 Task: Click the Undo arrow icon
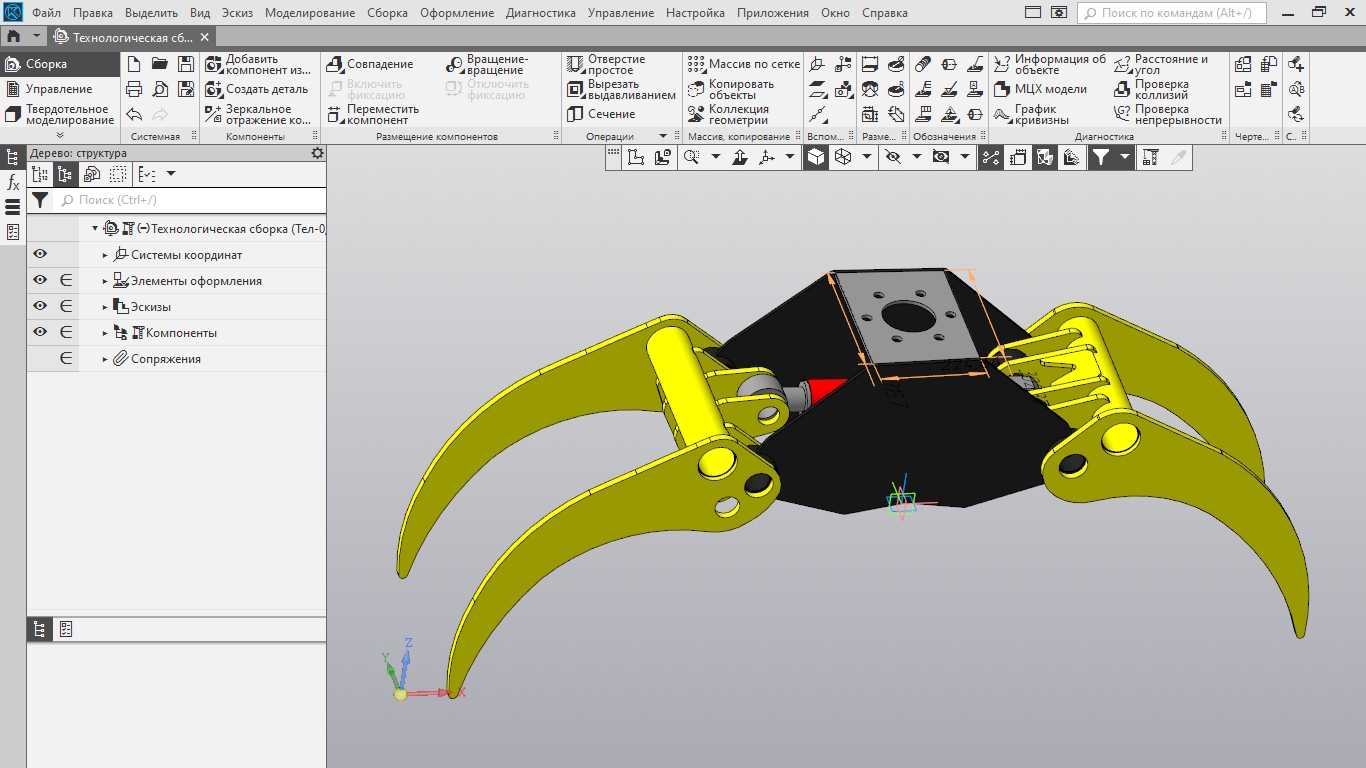tap(134, 114)
